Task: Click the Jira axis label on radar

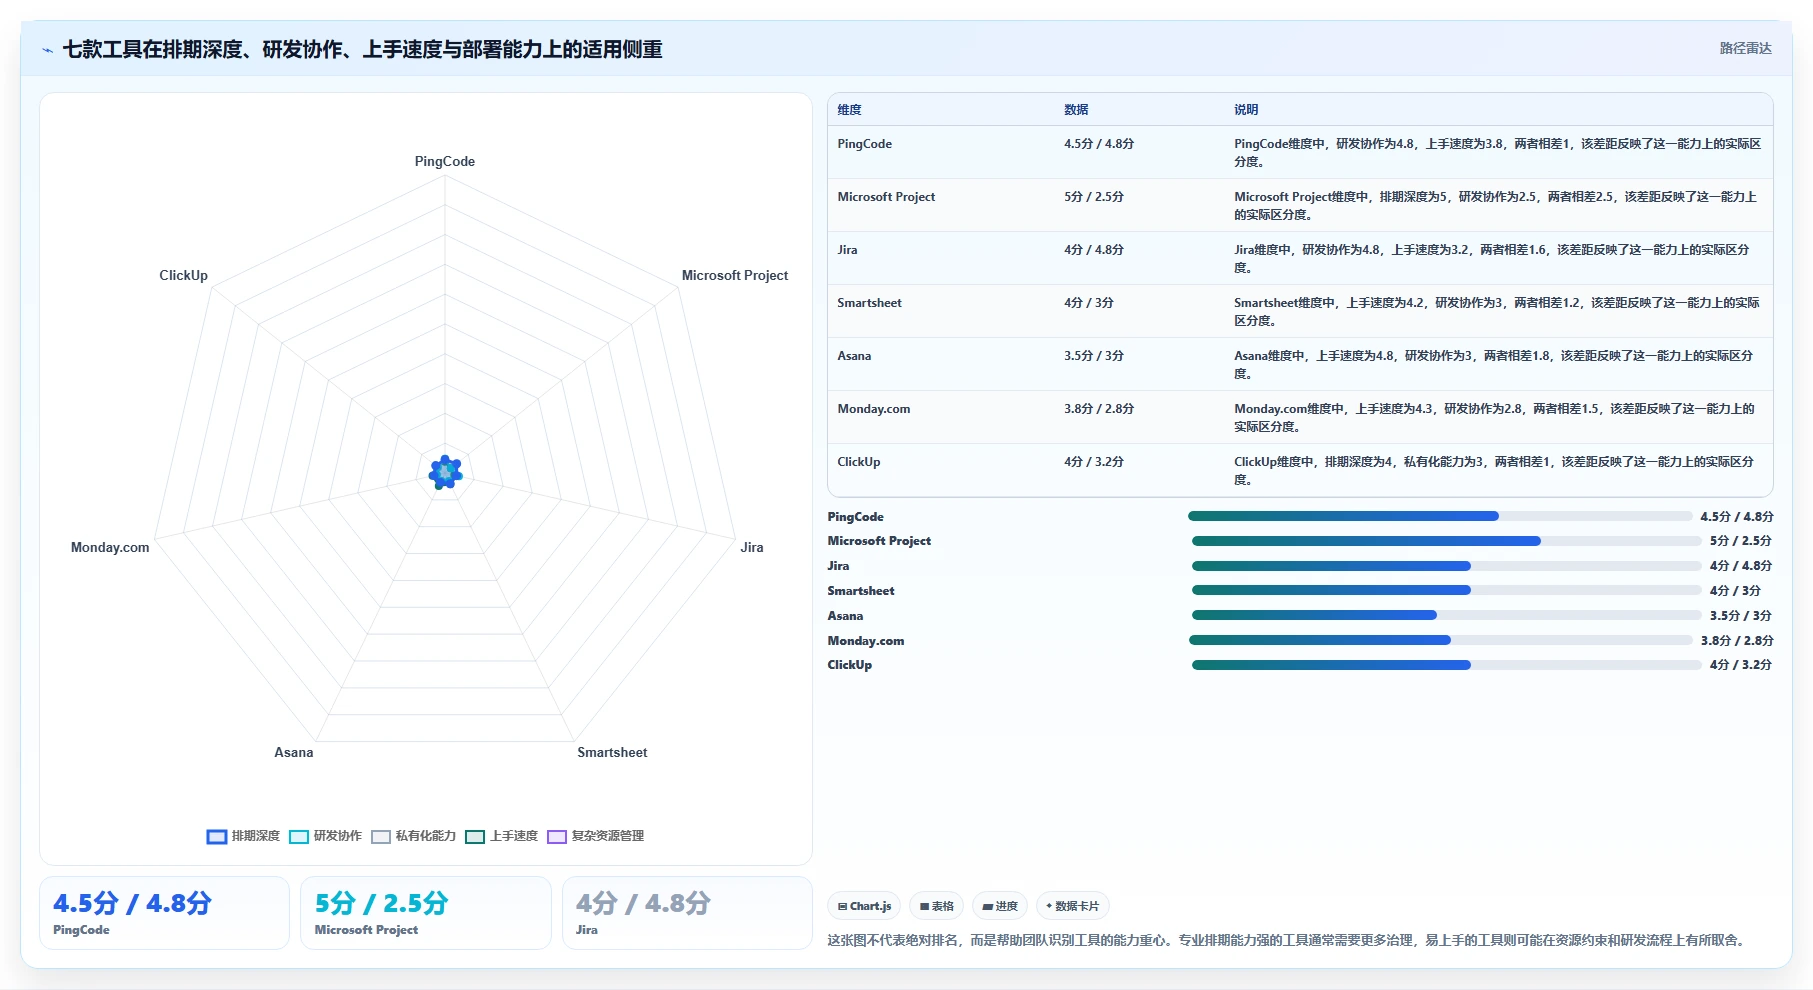Action: click(752, 547)
